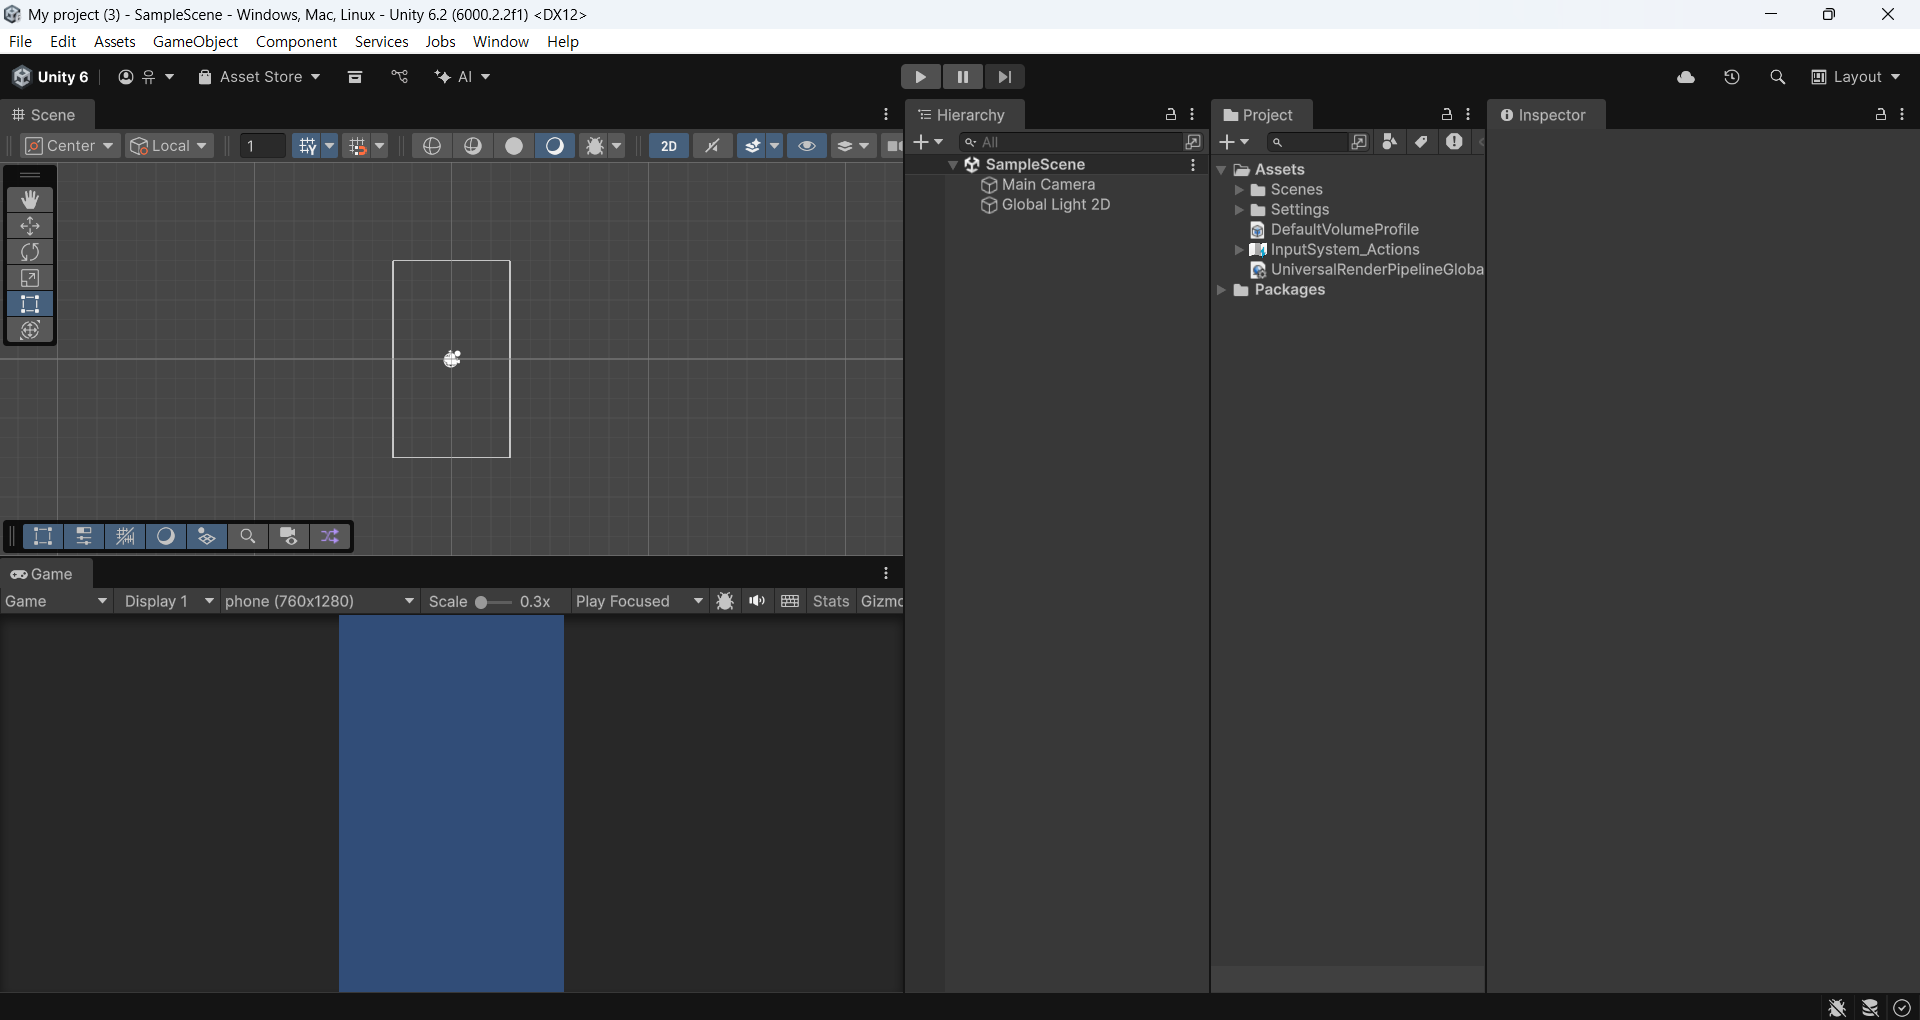Viewport: 1920px width, 1020px height.
Task: Click the Scale slider in Game view
Action: click(x=492, y=602)
